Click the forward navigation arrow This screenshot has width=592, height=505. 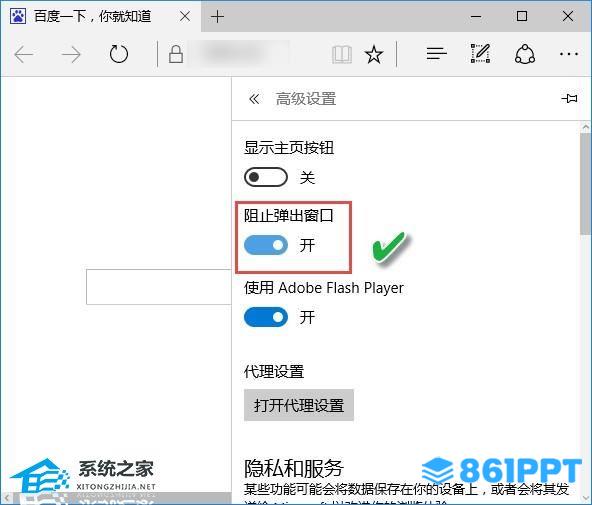coord(71,55)
